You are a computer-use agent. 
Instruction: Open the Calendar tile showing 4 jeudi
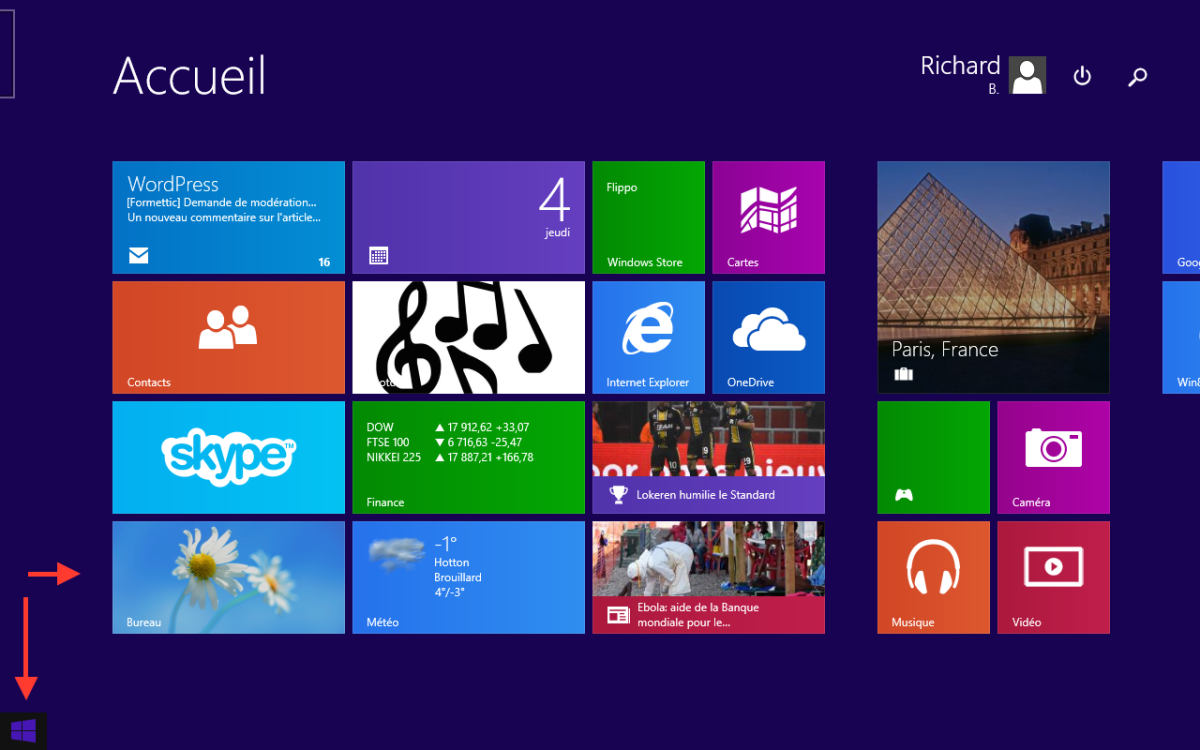(468, 217)
